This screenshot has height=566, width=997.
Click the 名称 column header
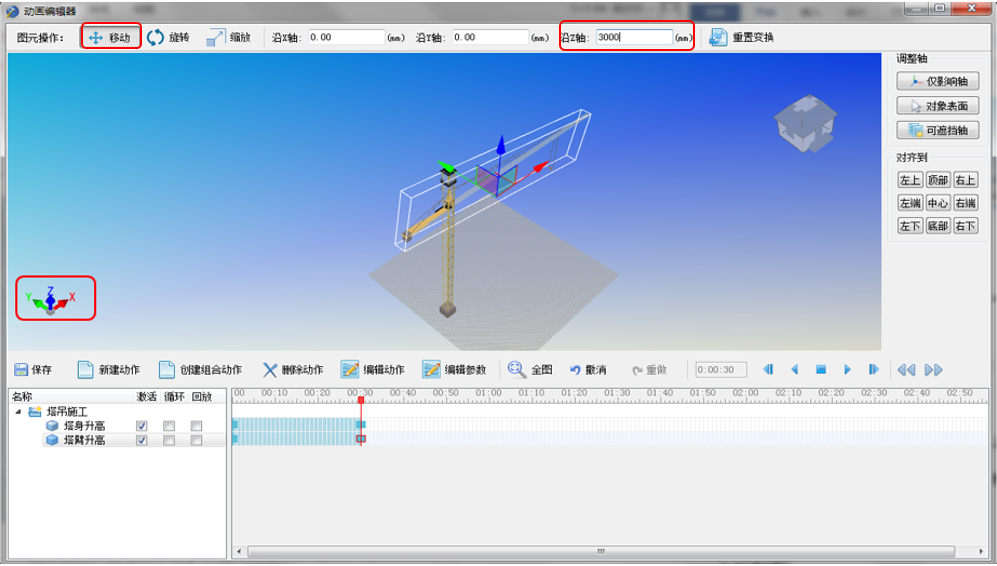click(x=22, y=397)
